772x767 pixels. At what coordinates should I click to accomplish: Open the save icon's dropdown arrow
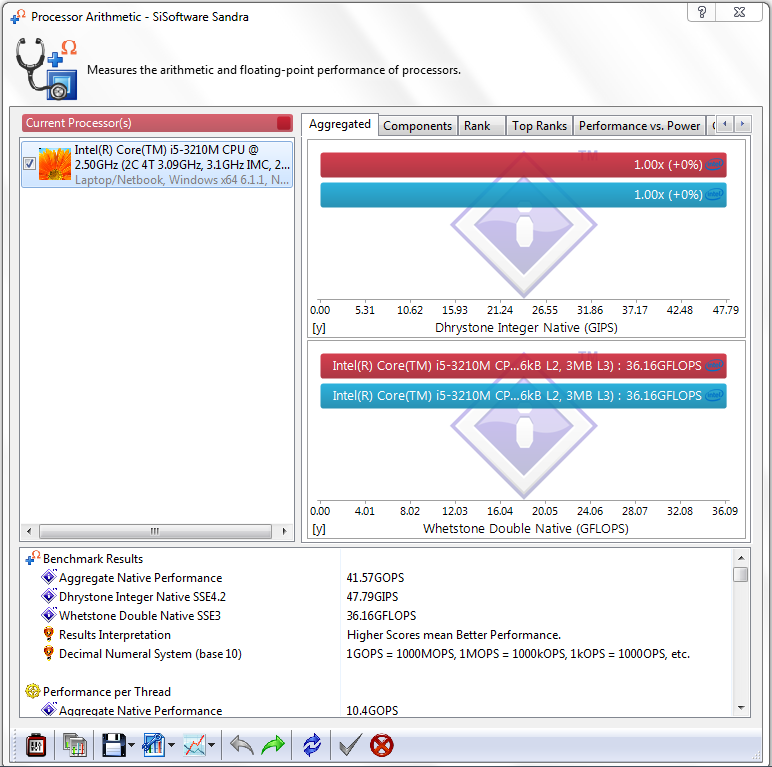point(131,745)
